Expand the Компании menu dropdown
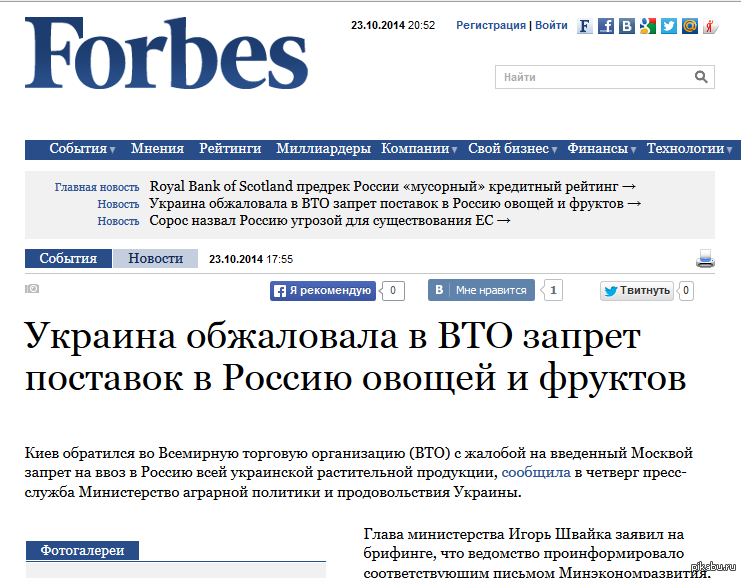 419,149
